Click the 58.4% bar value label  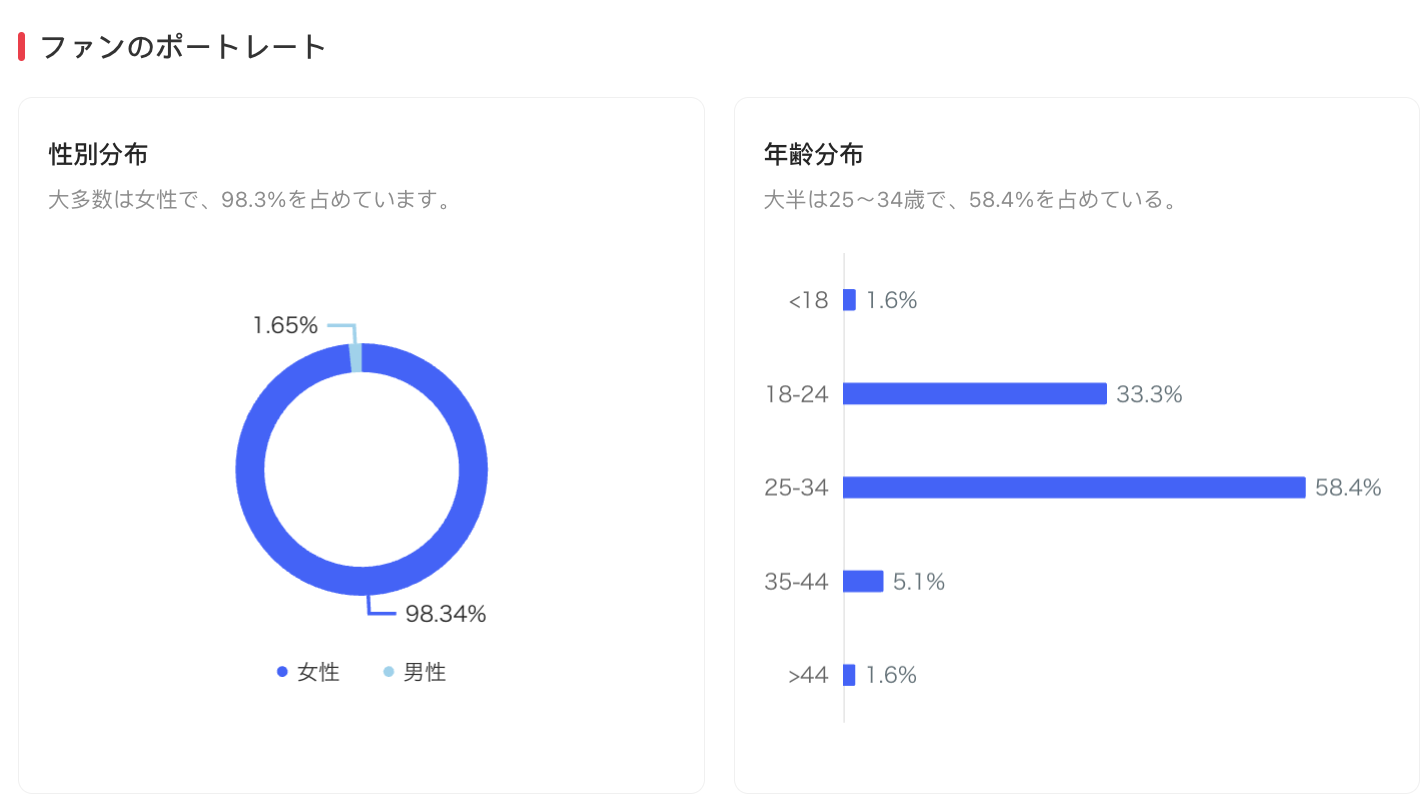tap(1348, 488)
